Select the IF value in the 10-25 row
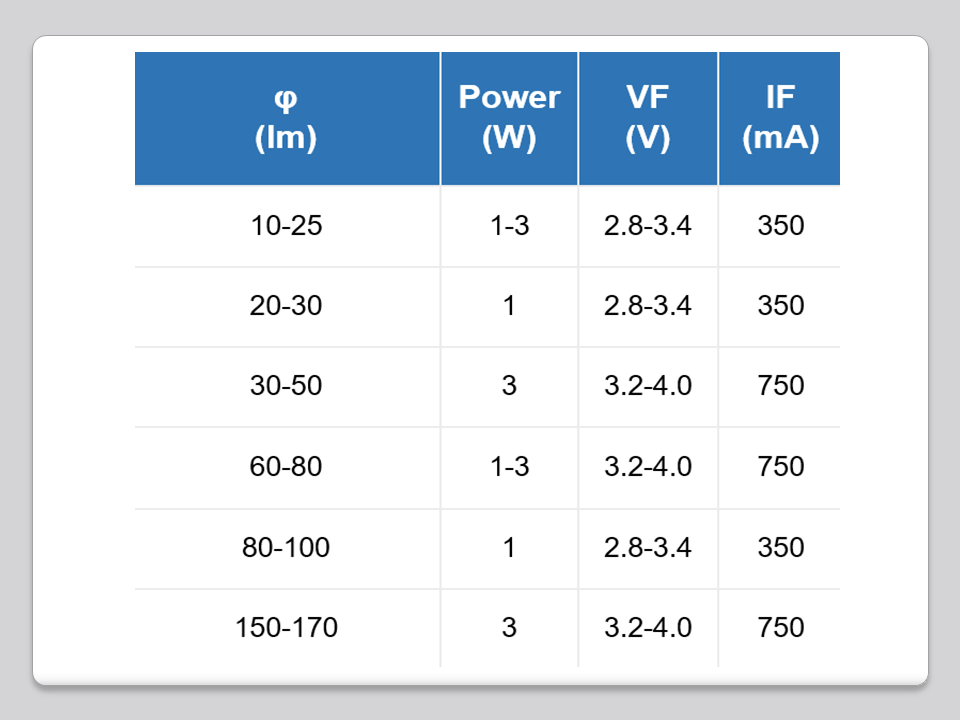The height and width of the screenshot is (720, 960). (780, 226)
